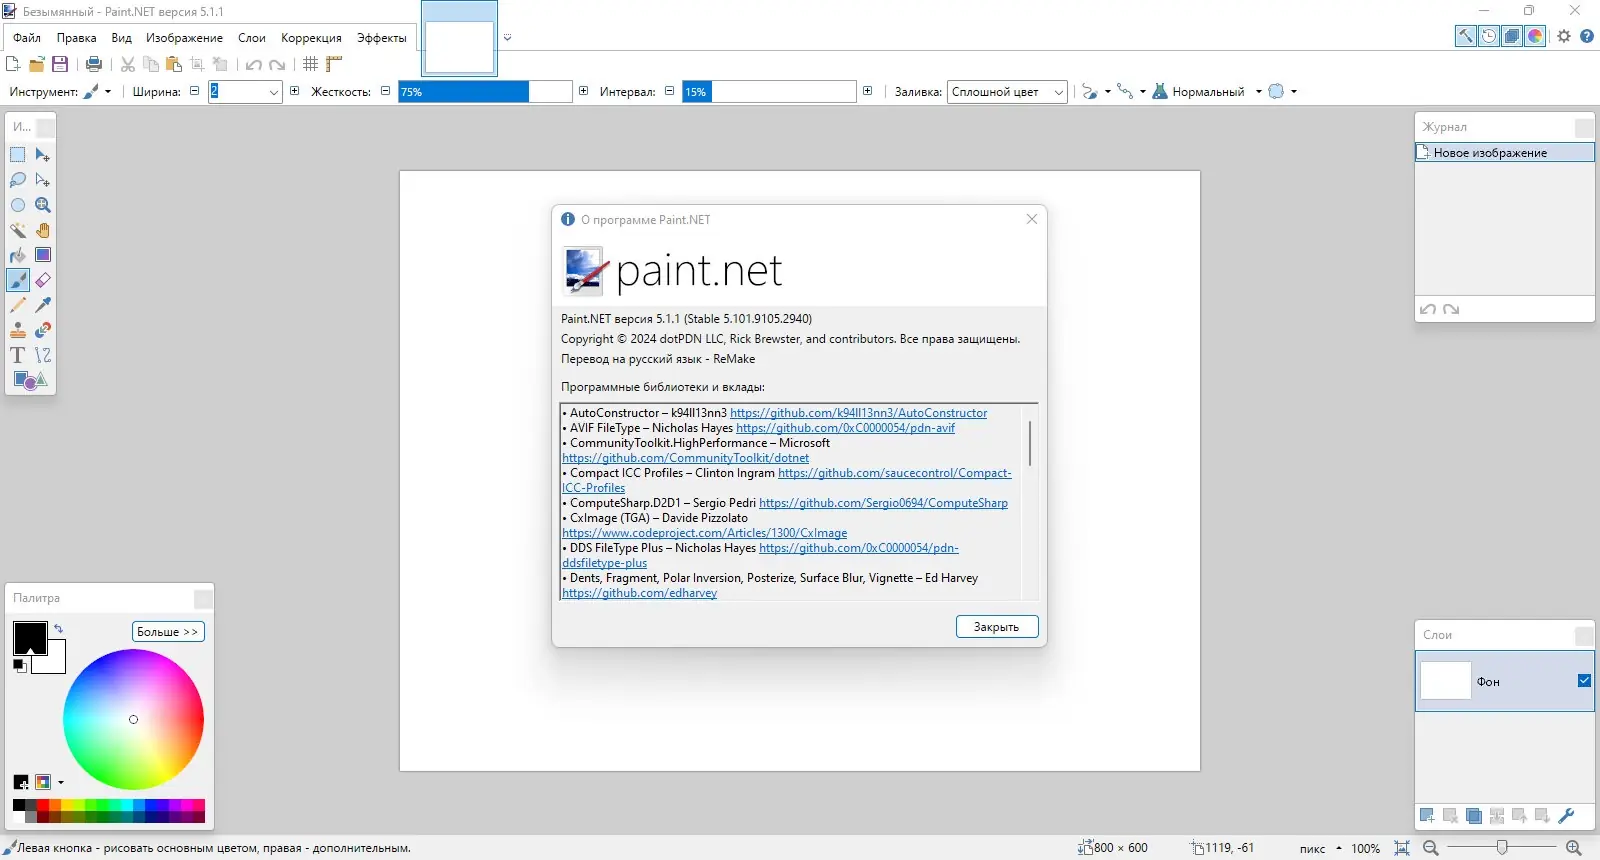The width and height of the screenshot is (1600, 860).
Task: Select the Gradient tool
Action: [x=43, y=255]
